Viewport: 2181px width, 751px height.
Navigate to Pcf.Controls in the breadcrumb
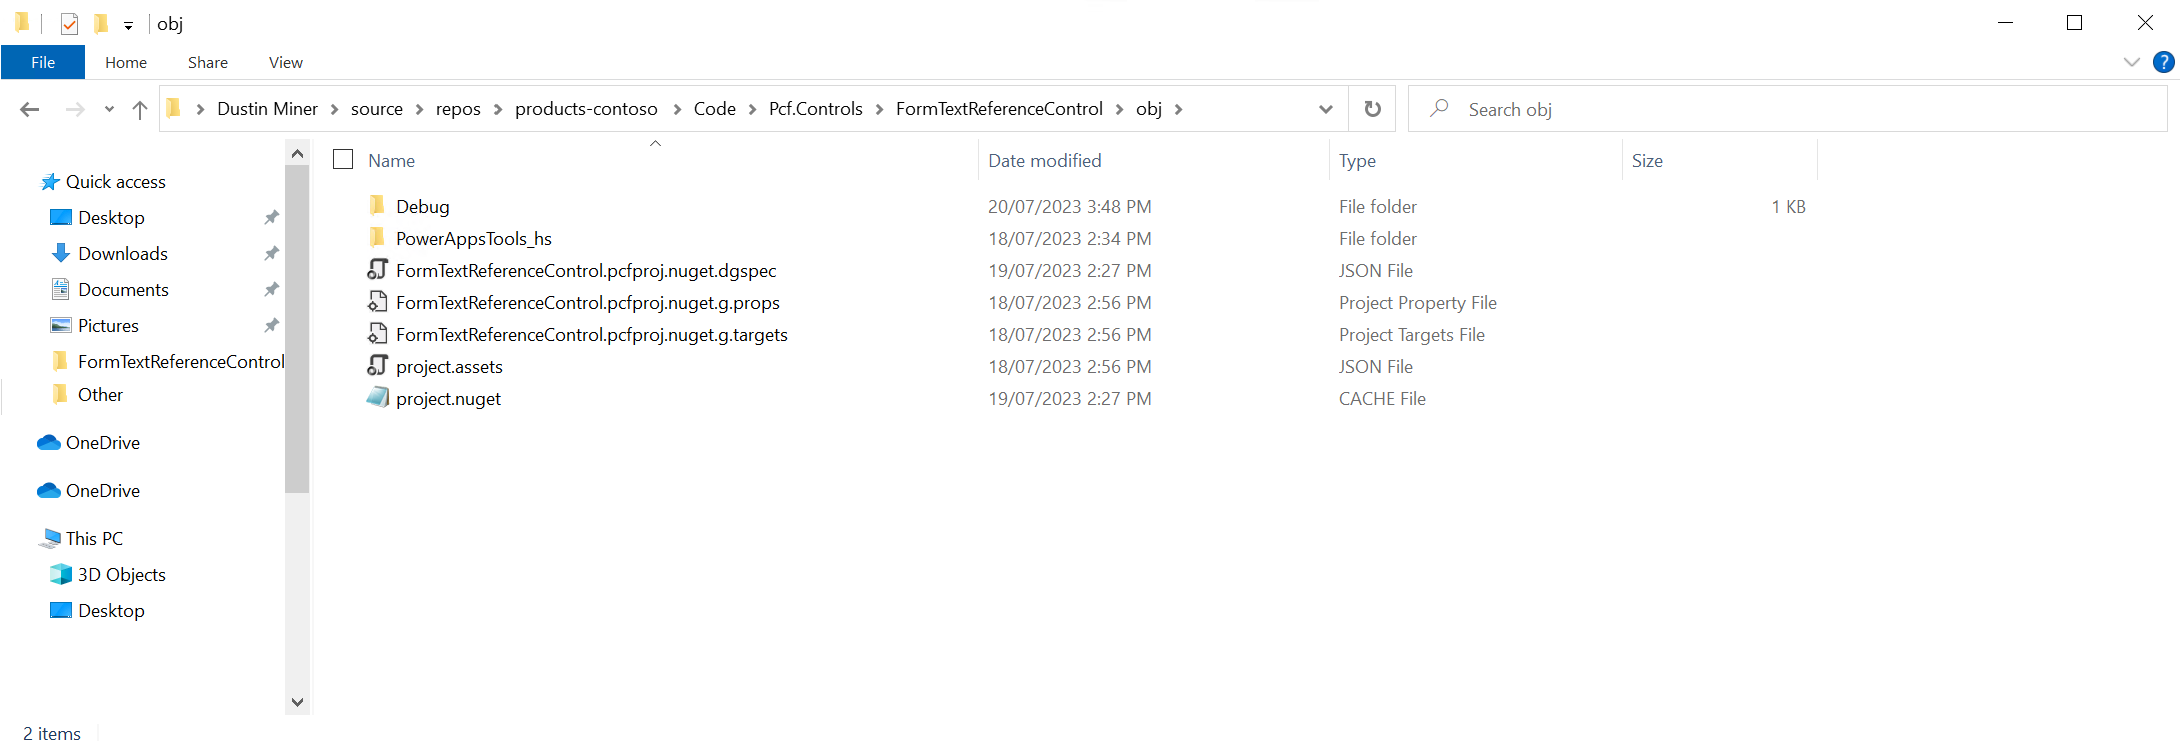pyautogui.click(x=815, y=109)
